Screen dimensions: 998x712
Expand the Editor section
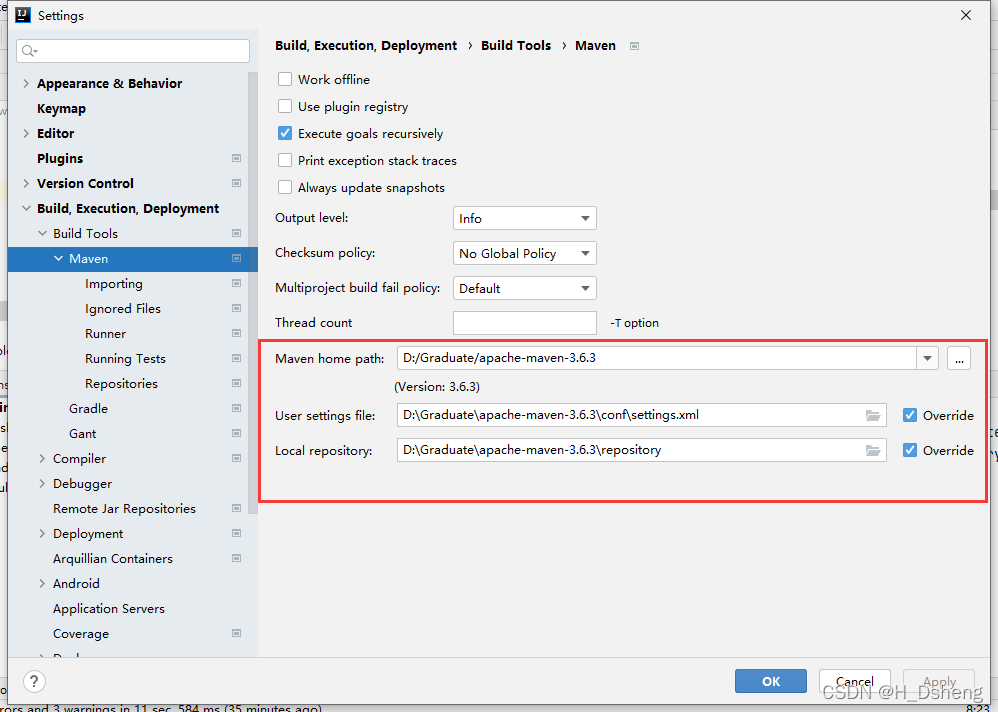[x=26, y=134]
